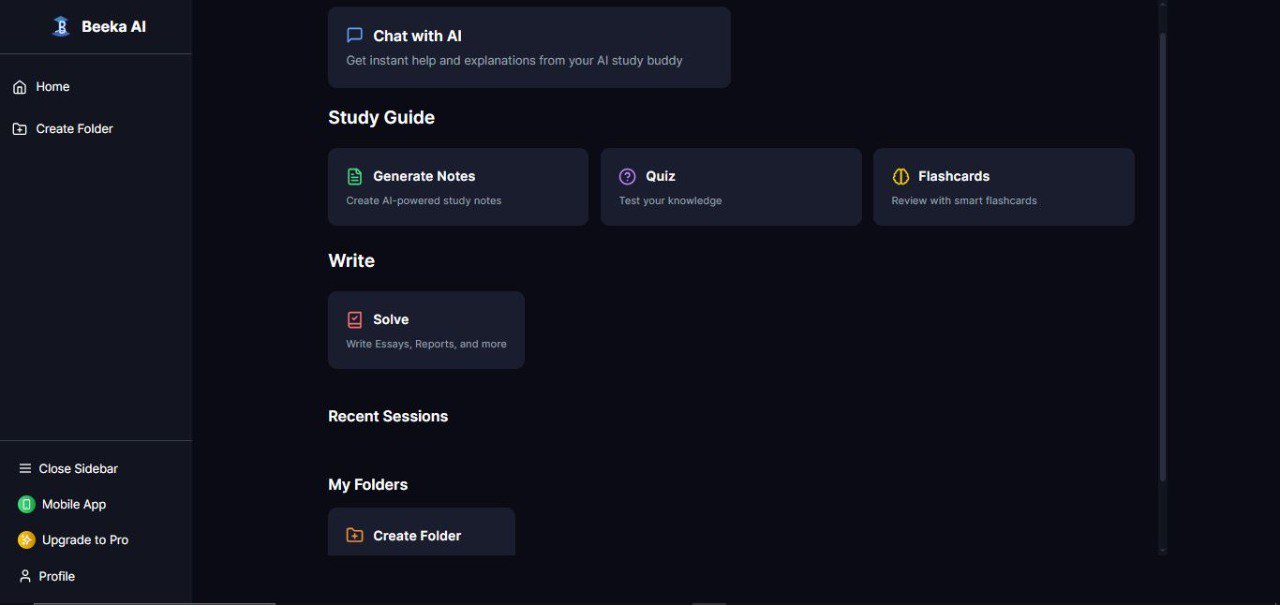Click the Beeka AI logo
This screenshot has width=1280, height=605.
63,26
